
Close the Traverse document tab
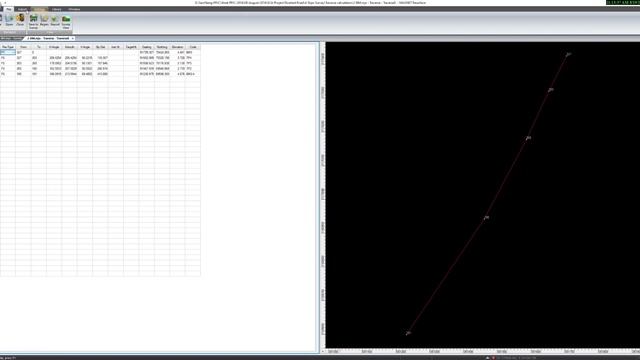(x=73, y=38)
